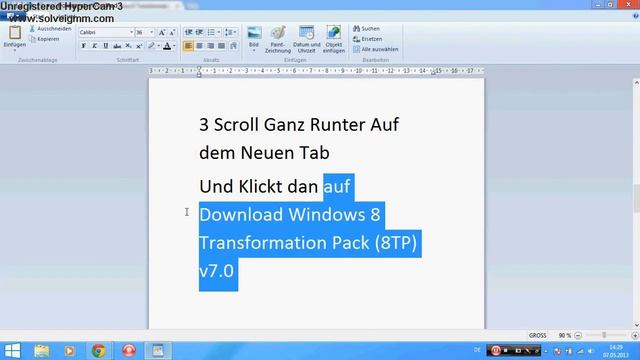Toggle superscript formatting
The height and width of the screenshot is (360, 640).
point(139,46)
